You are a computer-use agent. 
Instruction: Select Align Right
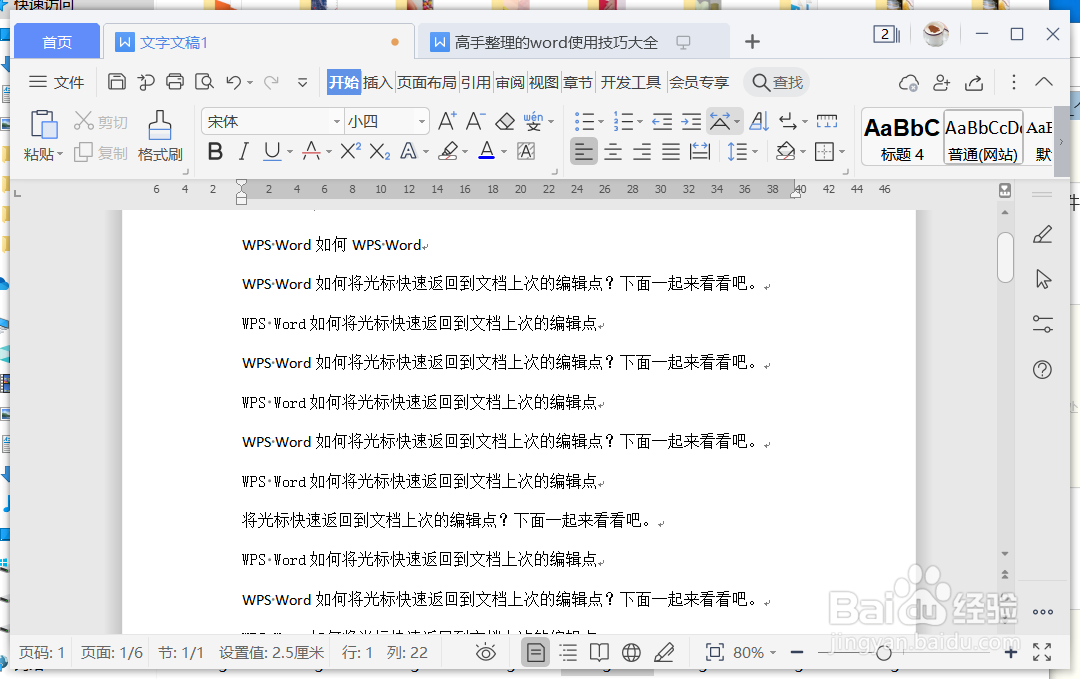pyautogui.click(x=641, y=151)
